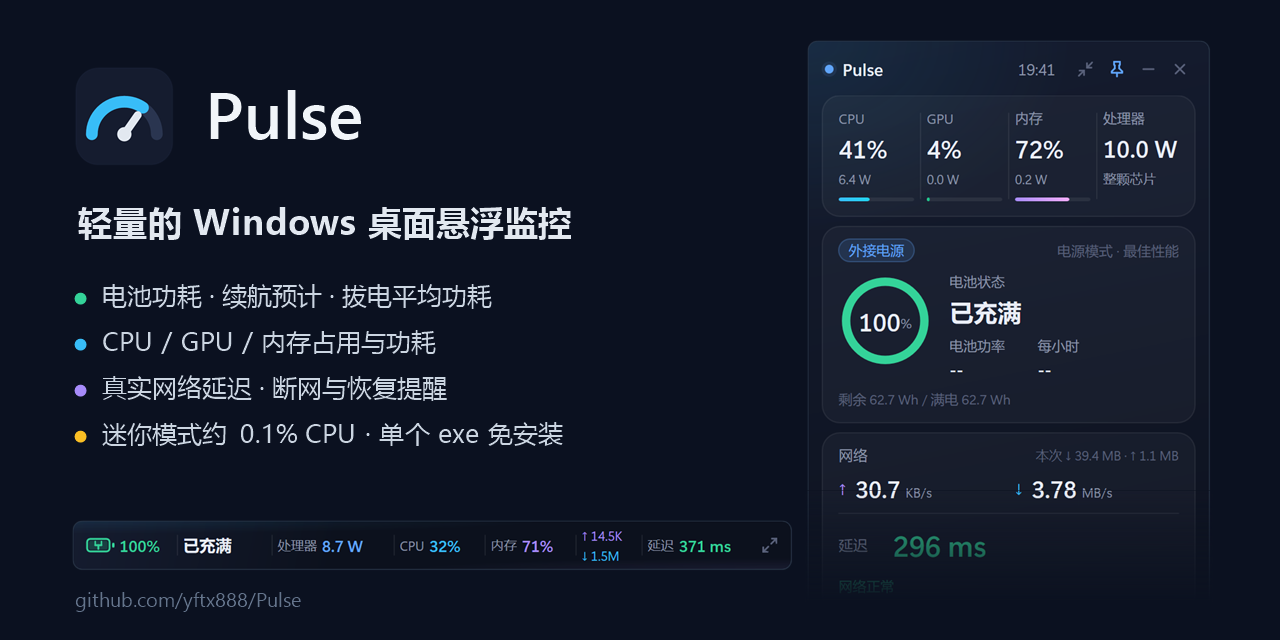
Task: Click 已充满 in the mini bar
Action: click(207, 546)
